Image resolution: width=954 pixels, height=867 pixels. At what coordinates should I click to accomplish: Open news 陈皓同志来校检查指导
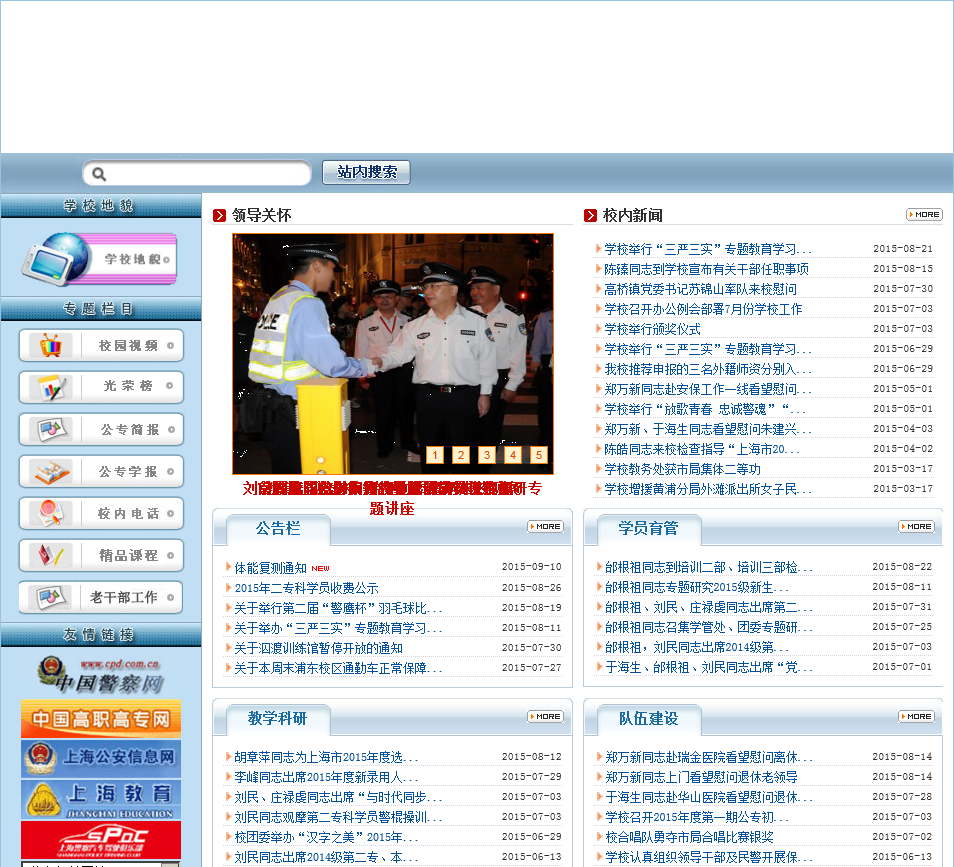702,450
